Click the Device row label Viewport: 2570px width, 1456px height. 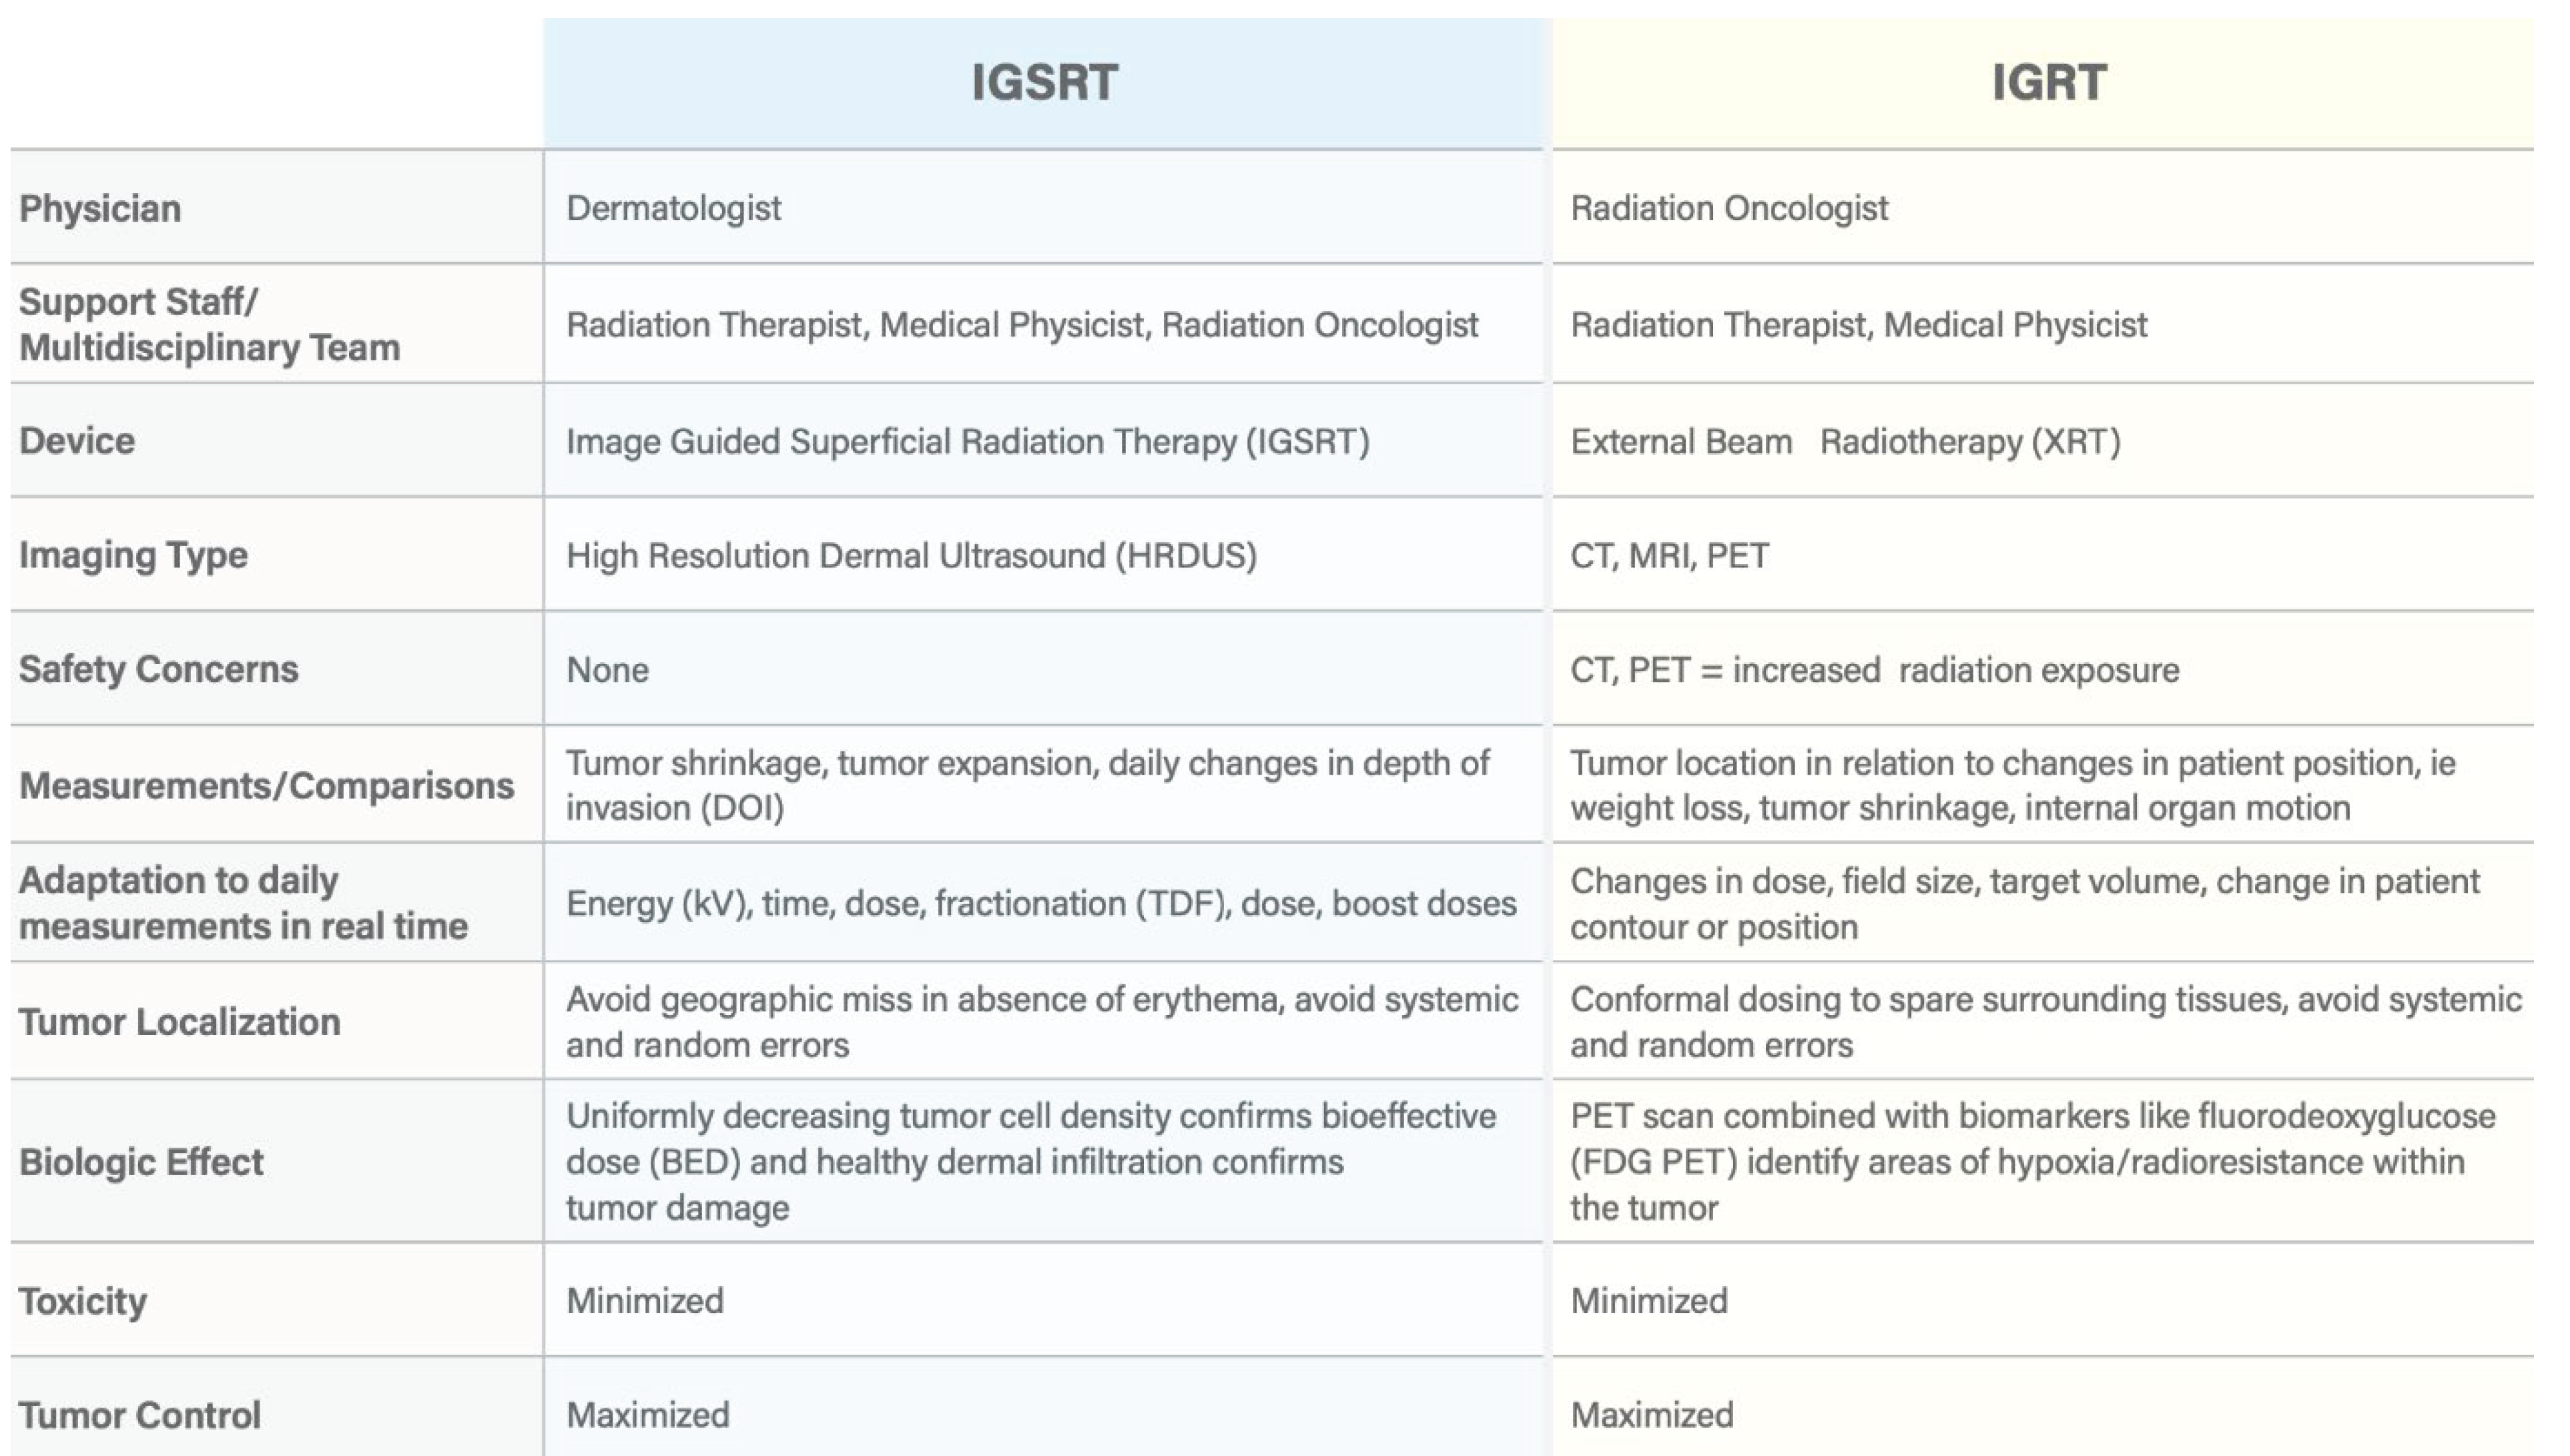tap(77, 441)
